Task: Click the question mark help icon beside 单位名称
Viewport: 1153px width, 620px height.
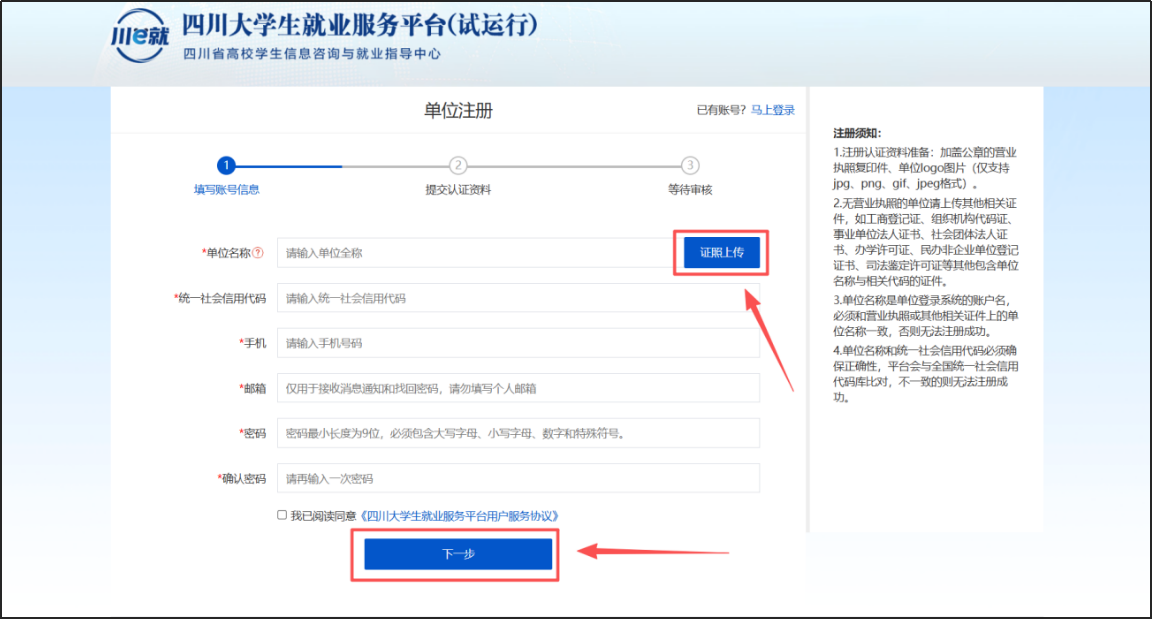Action: 258,253
